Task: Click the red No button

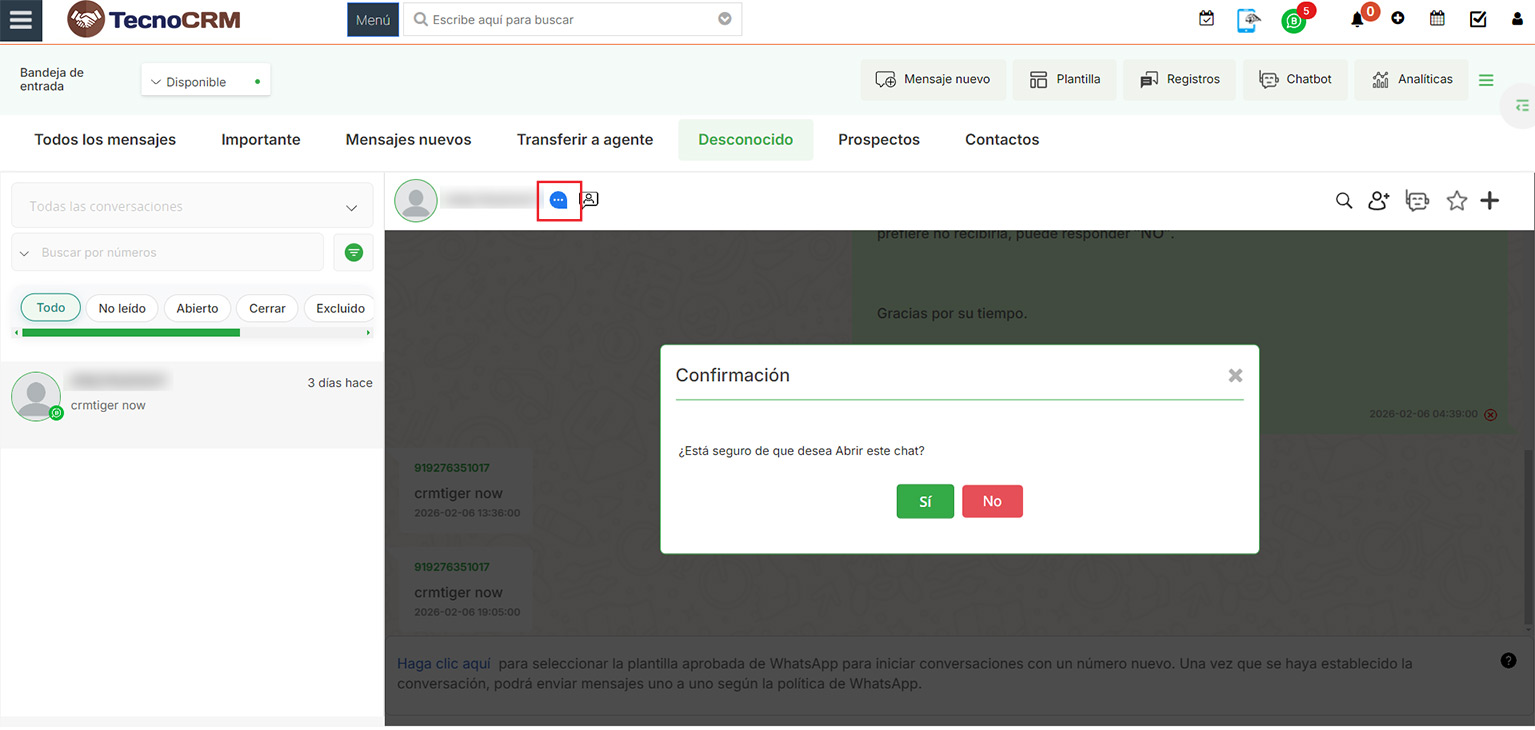Action: (991, 501)
